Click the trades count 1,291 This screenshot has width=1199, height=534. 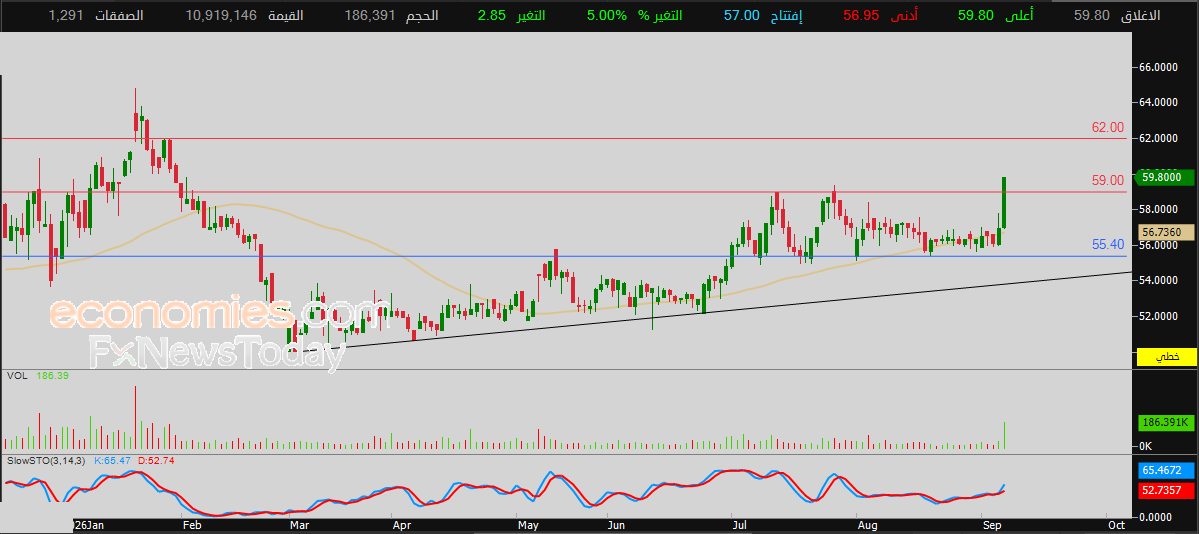[65, 15]
